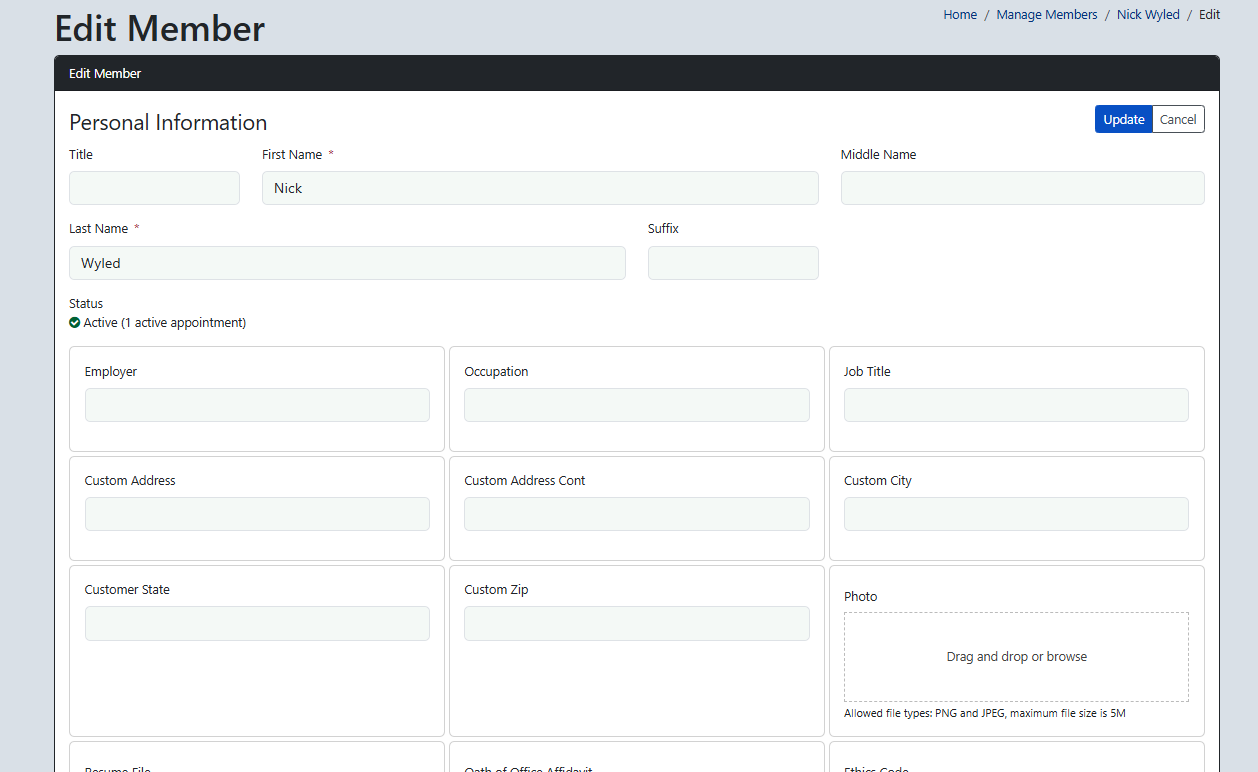Go to Manage Members breadcrumb
1258x772 pixels.
[x=1047, y=15]
